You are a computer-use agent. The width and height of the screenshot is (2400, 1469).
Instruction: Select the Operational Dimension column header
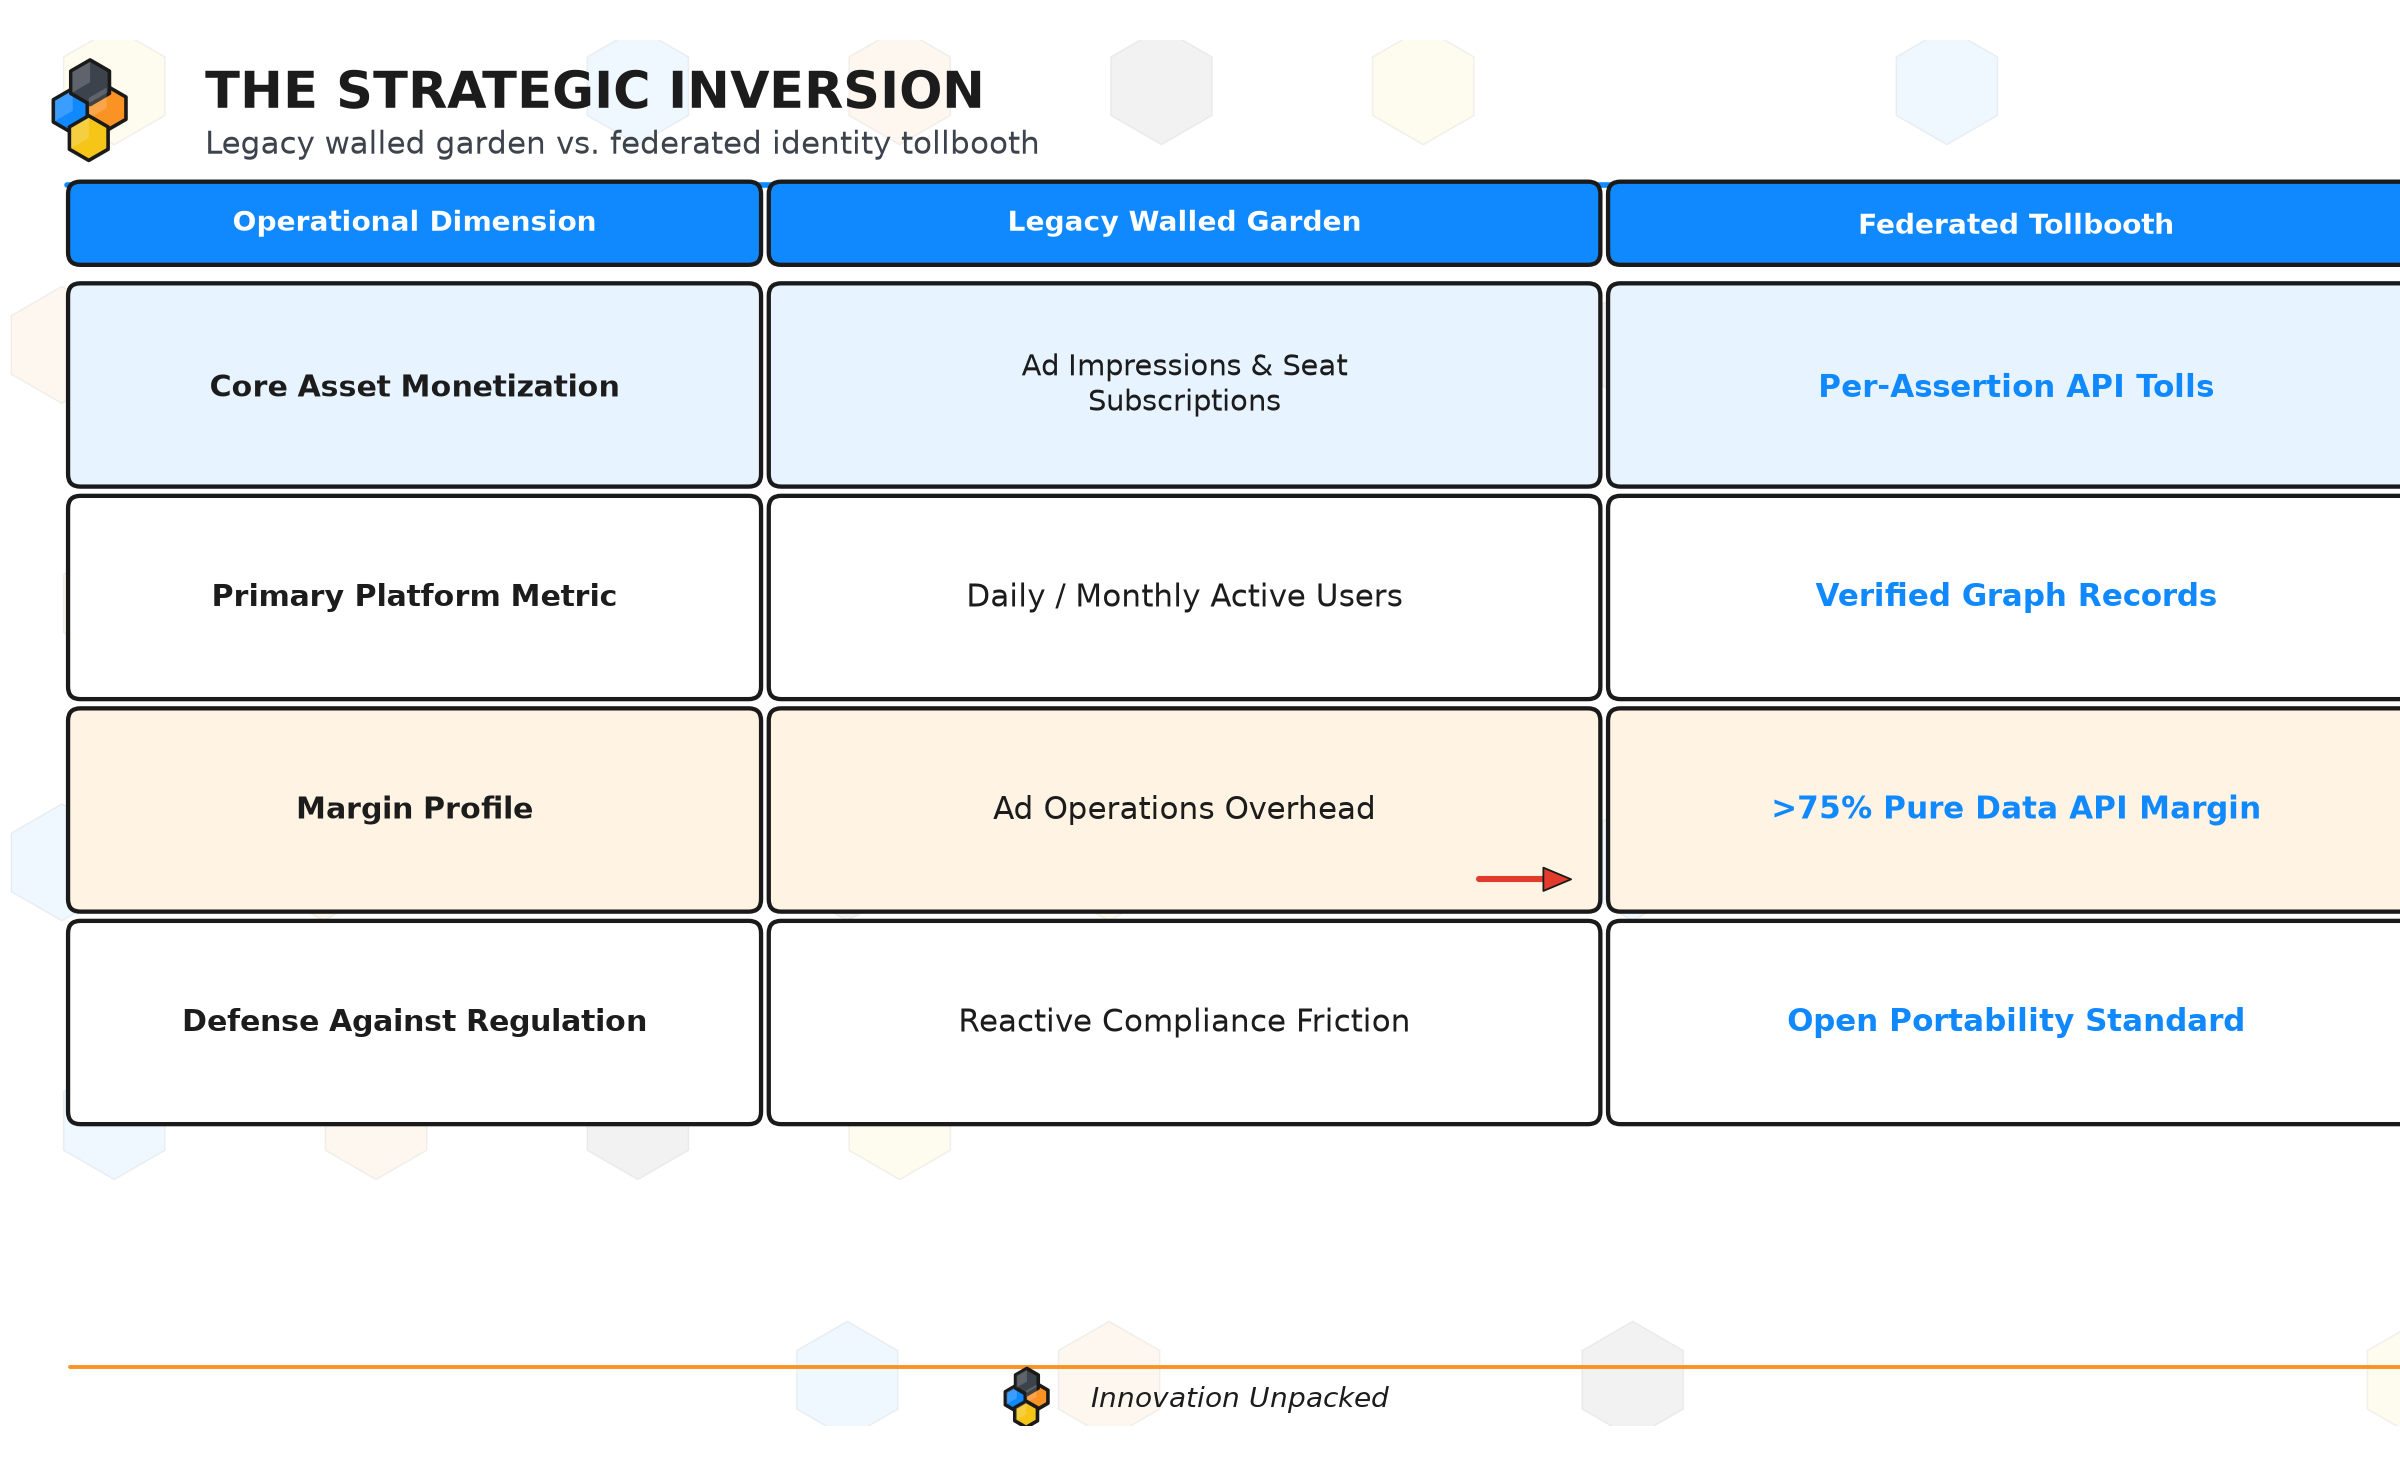coord(414,223)
